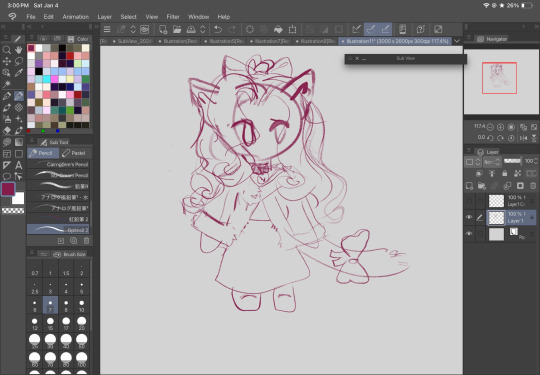
Task: Toggle visibility eye of Layer 1
Action: (x=469, y=217)
